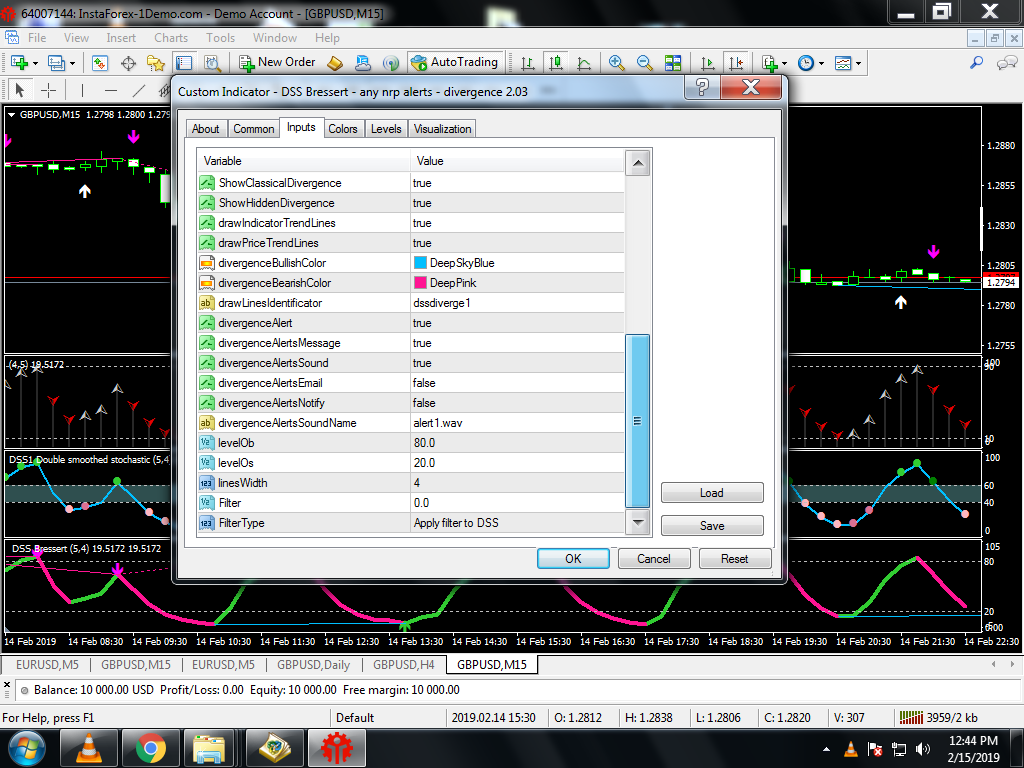The width and height of the screenshot is (1024, 768).
Task: Switch to the Colors tab
Action: tap(343, 129)
